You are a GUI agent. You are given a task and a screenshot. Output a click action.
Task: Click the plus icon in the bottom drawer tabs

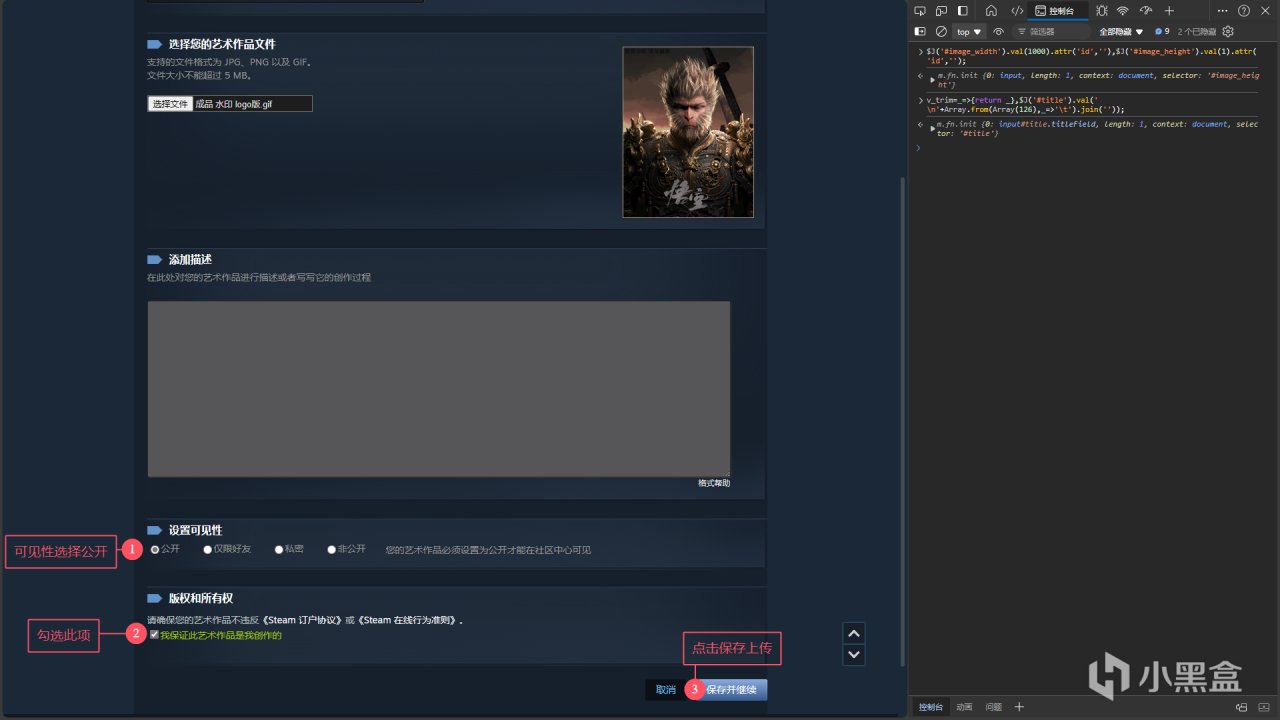[x=1019, y=707]
